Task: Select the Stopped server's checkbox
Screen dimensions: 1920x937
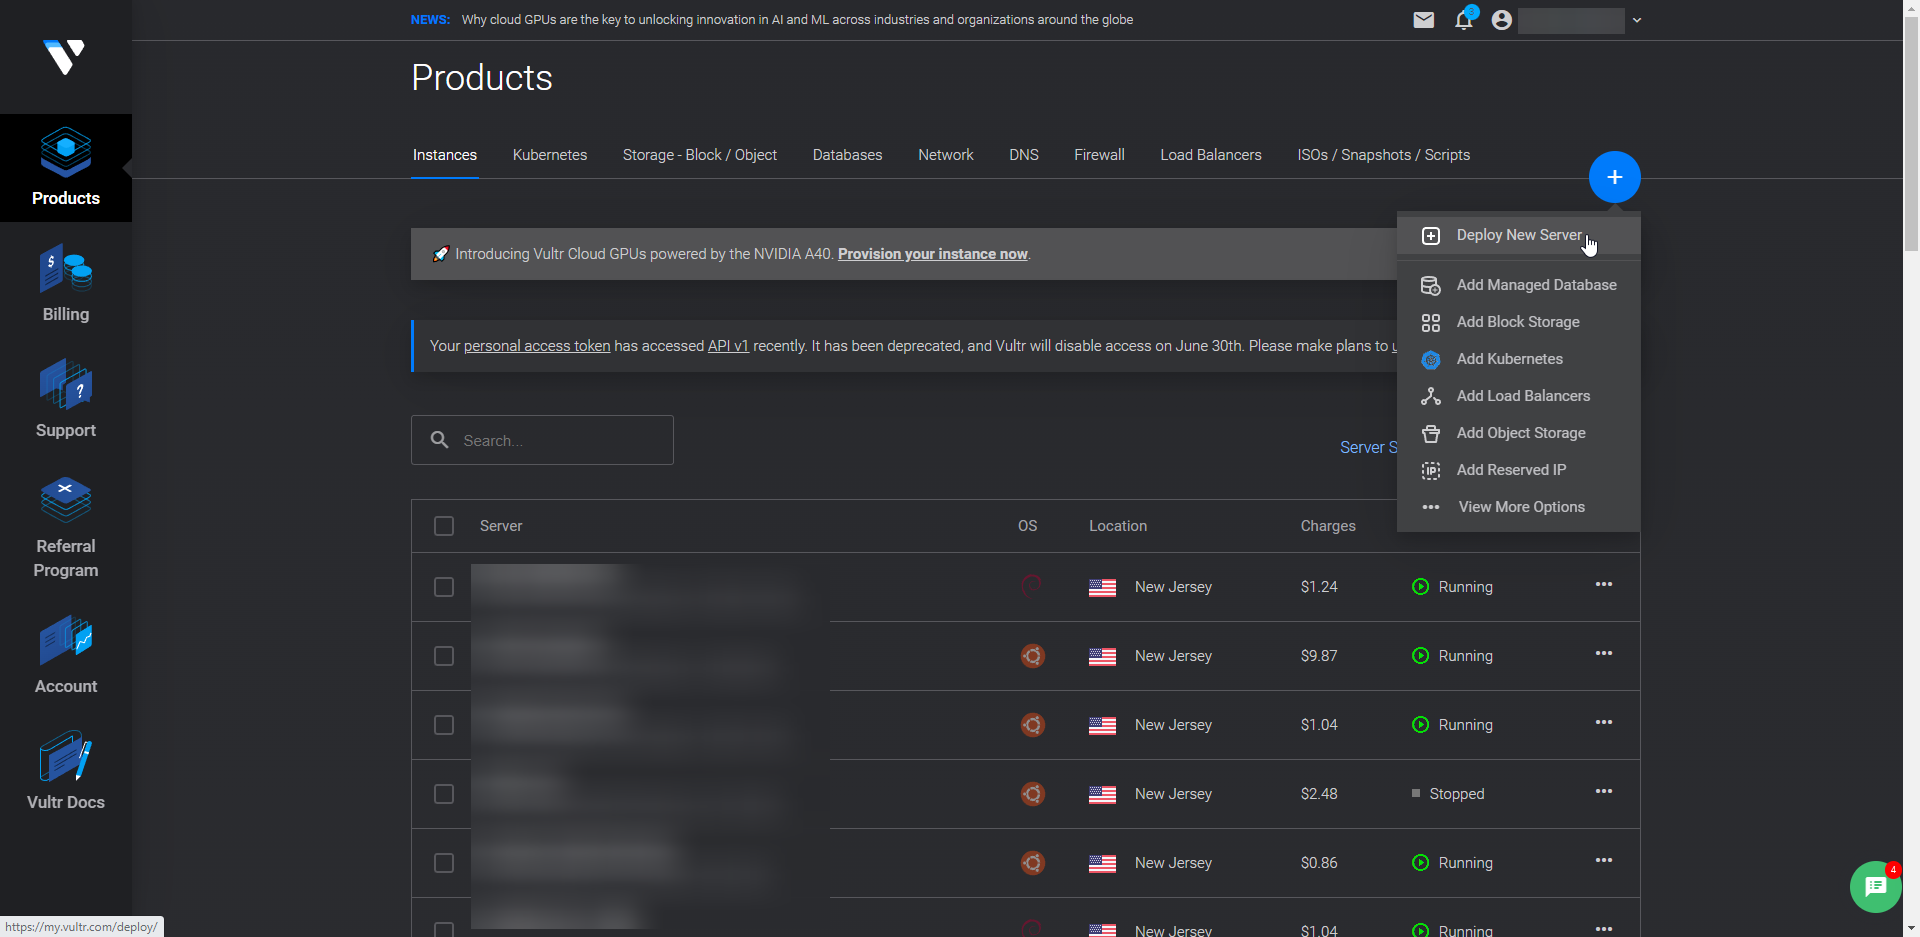Action: [444, 794]
